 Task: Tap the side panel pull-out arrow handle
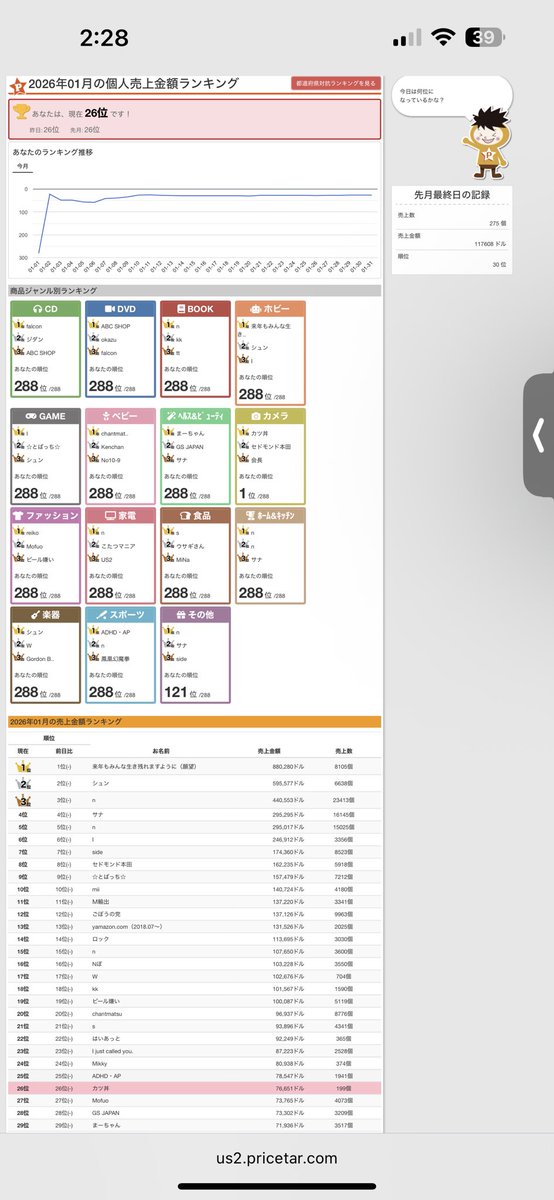pos(538,434)
